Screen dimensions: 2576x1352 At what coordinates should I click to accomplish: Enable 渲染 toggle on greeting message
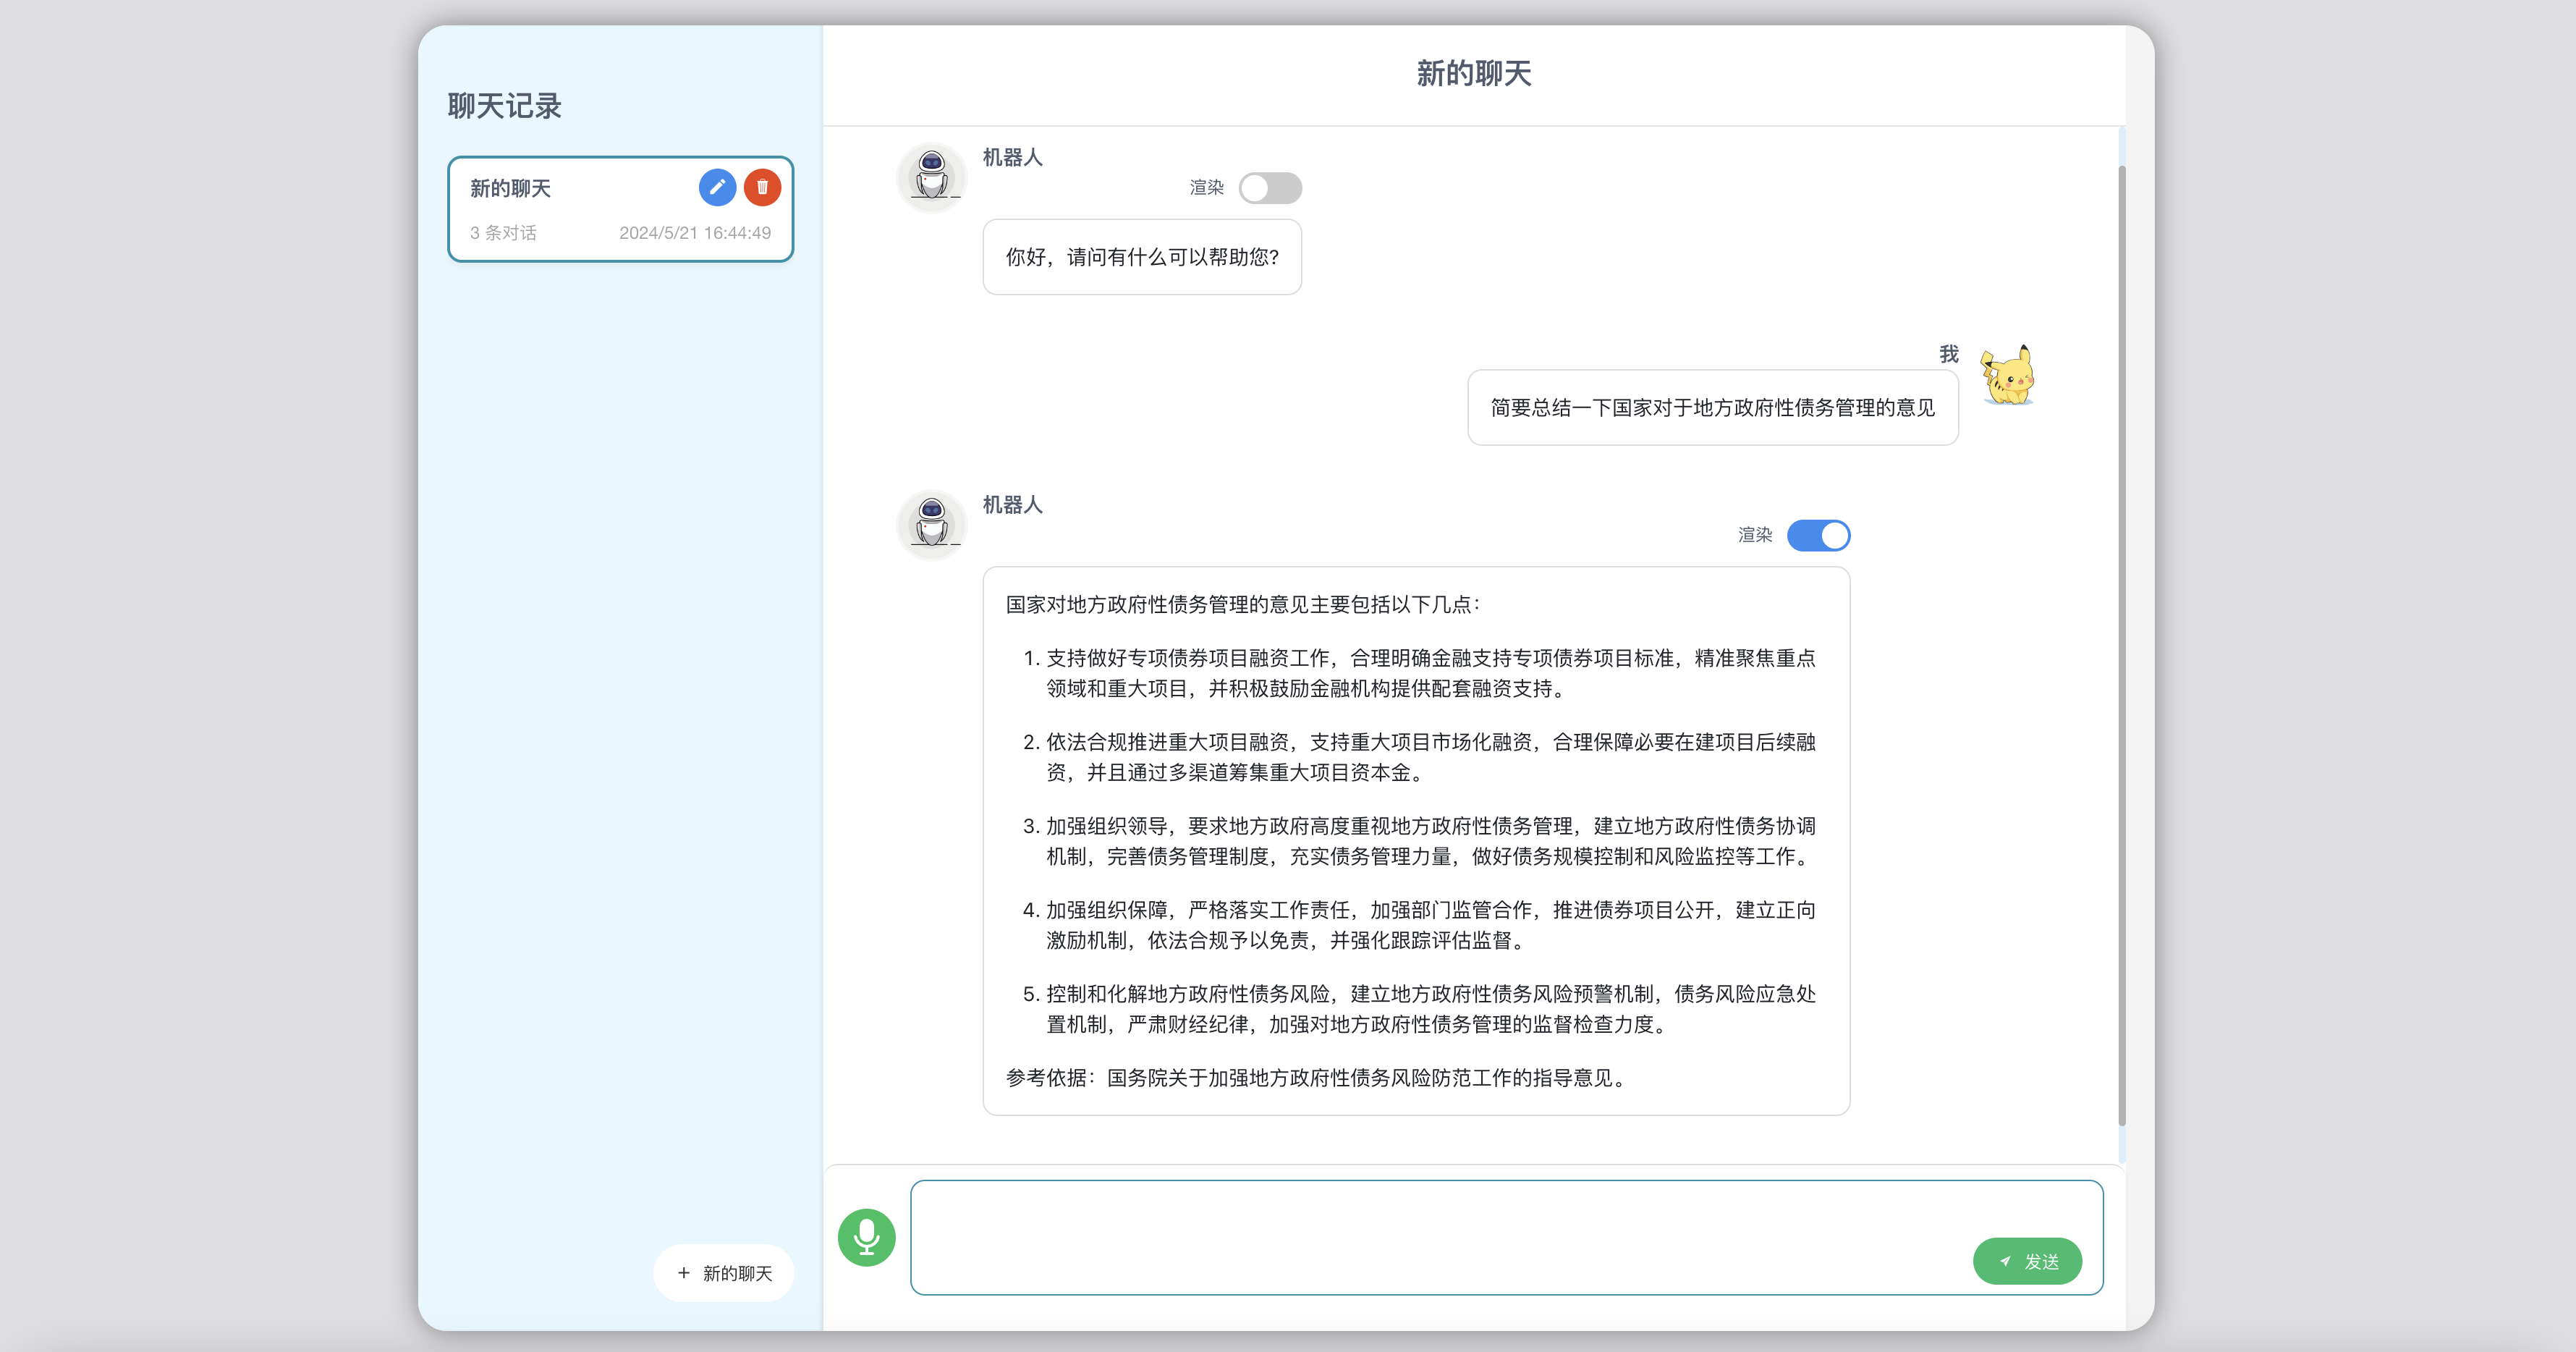[1270, 188]
